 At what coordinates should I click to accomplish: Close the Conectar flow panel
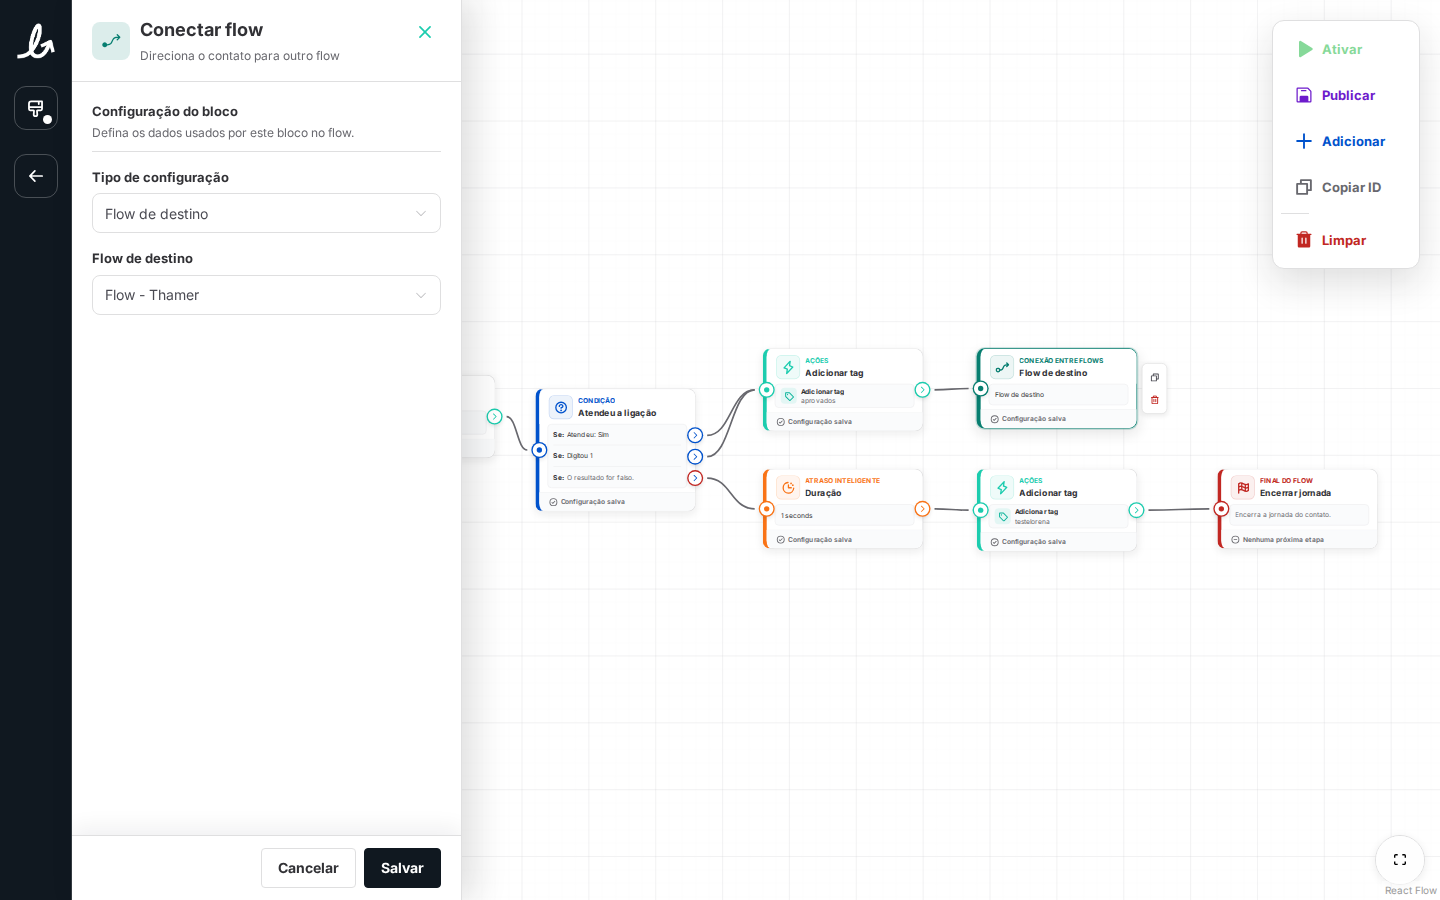click(x=425, y=32)
